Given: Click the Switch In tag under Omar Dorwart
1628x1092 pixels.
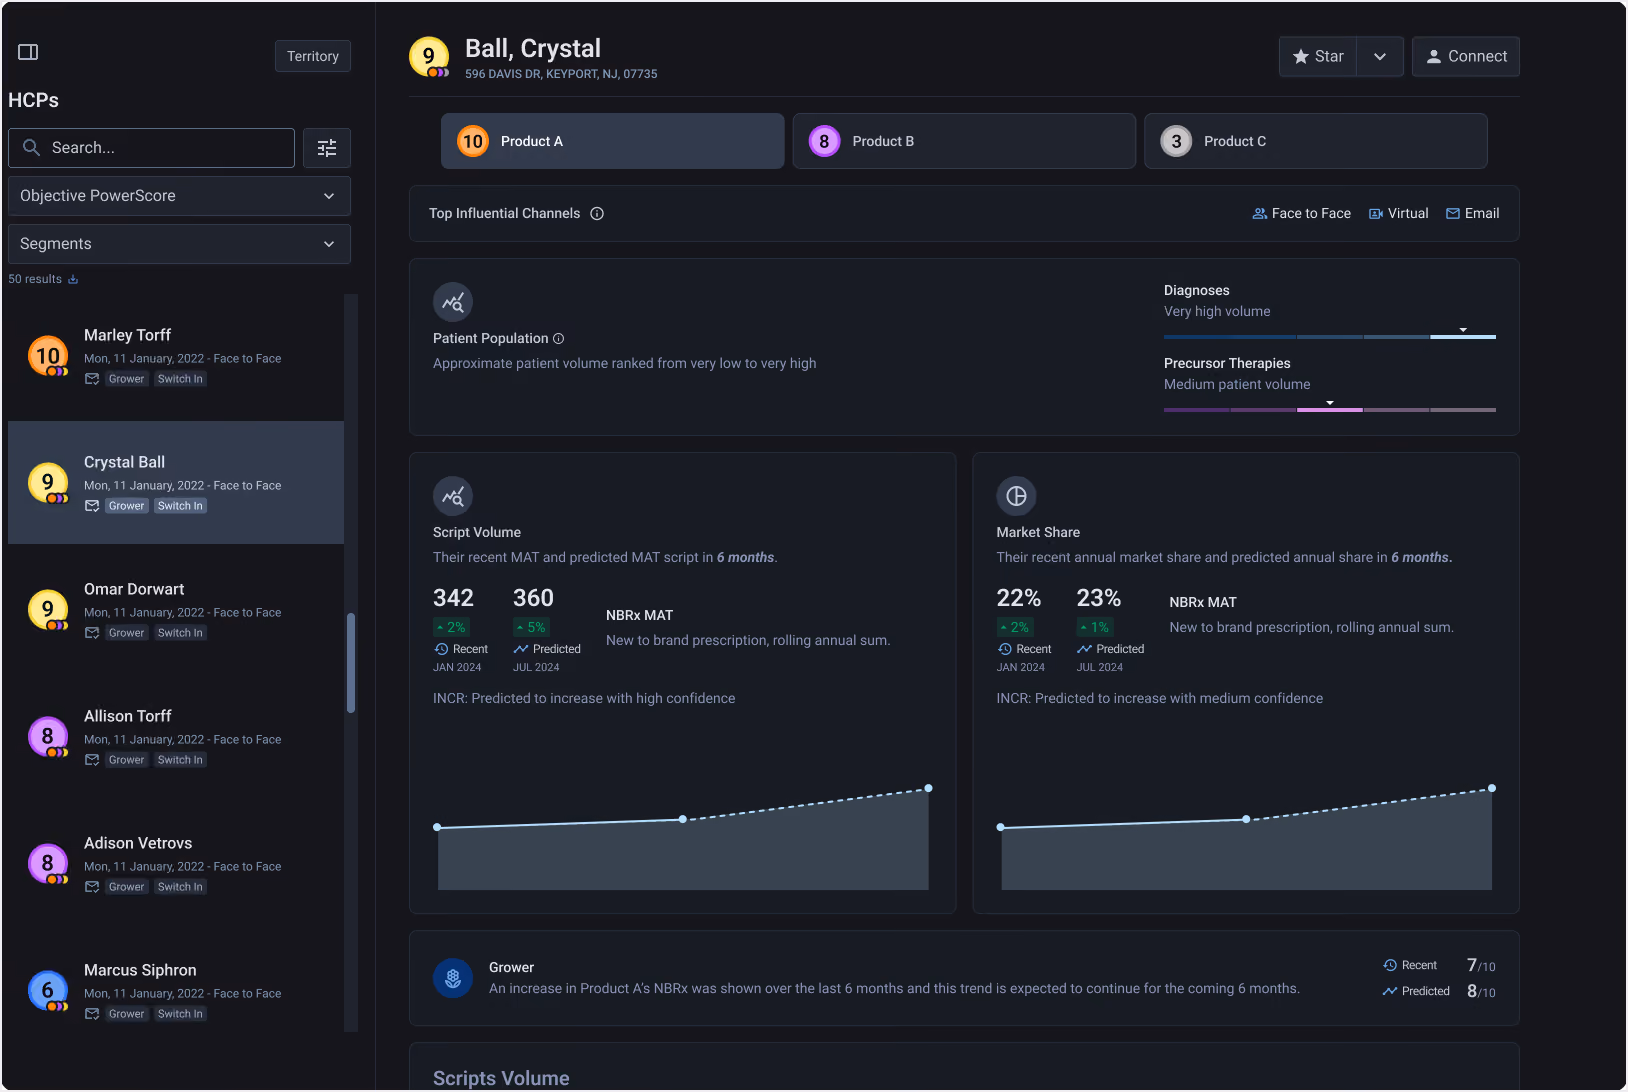Looking at the screenshot, I should 180,633.
